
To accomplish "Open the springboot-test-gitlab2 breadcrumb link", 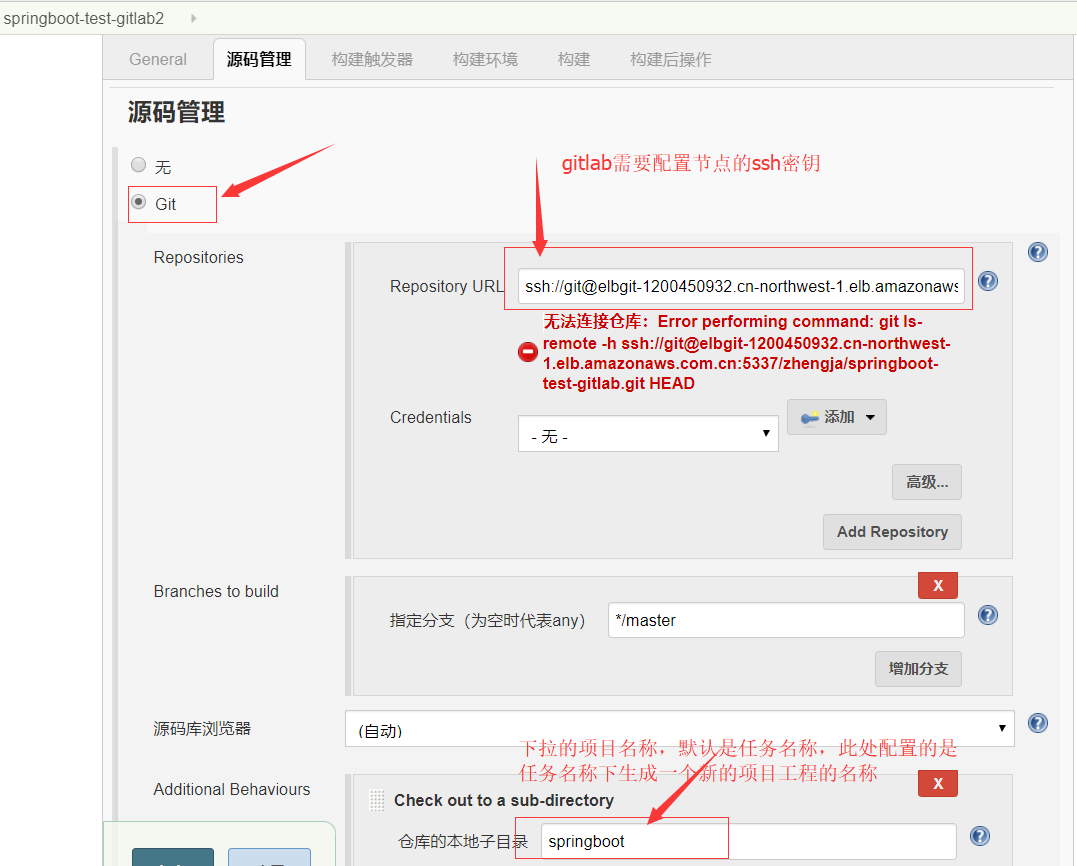I will click(84, 19).
